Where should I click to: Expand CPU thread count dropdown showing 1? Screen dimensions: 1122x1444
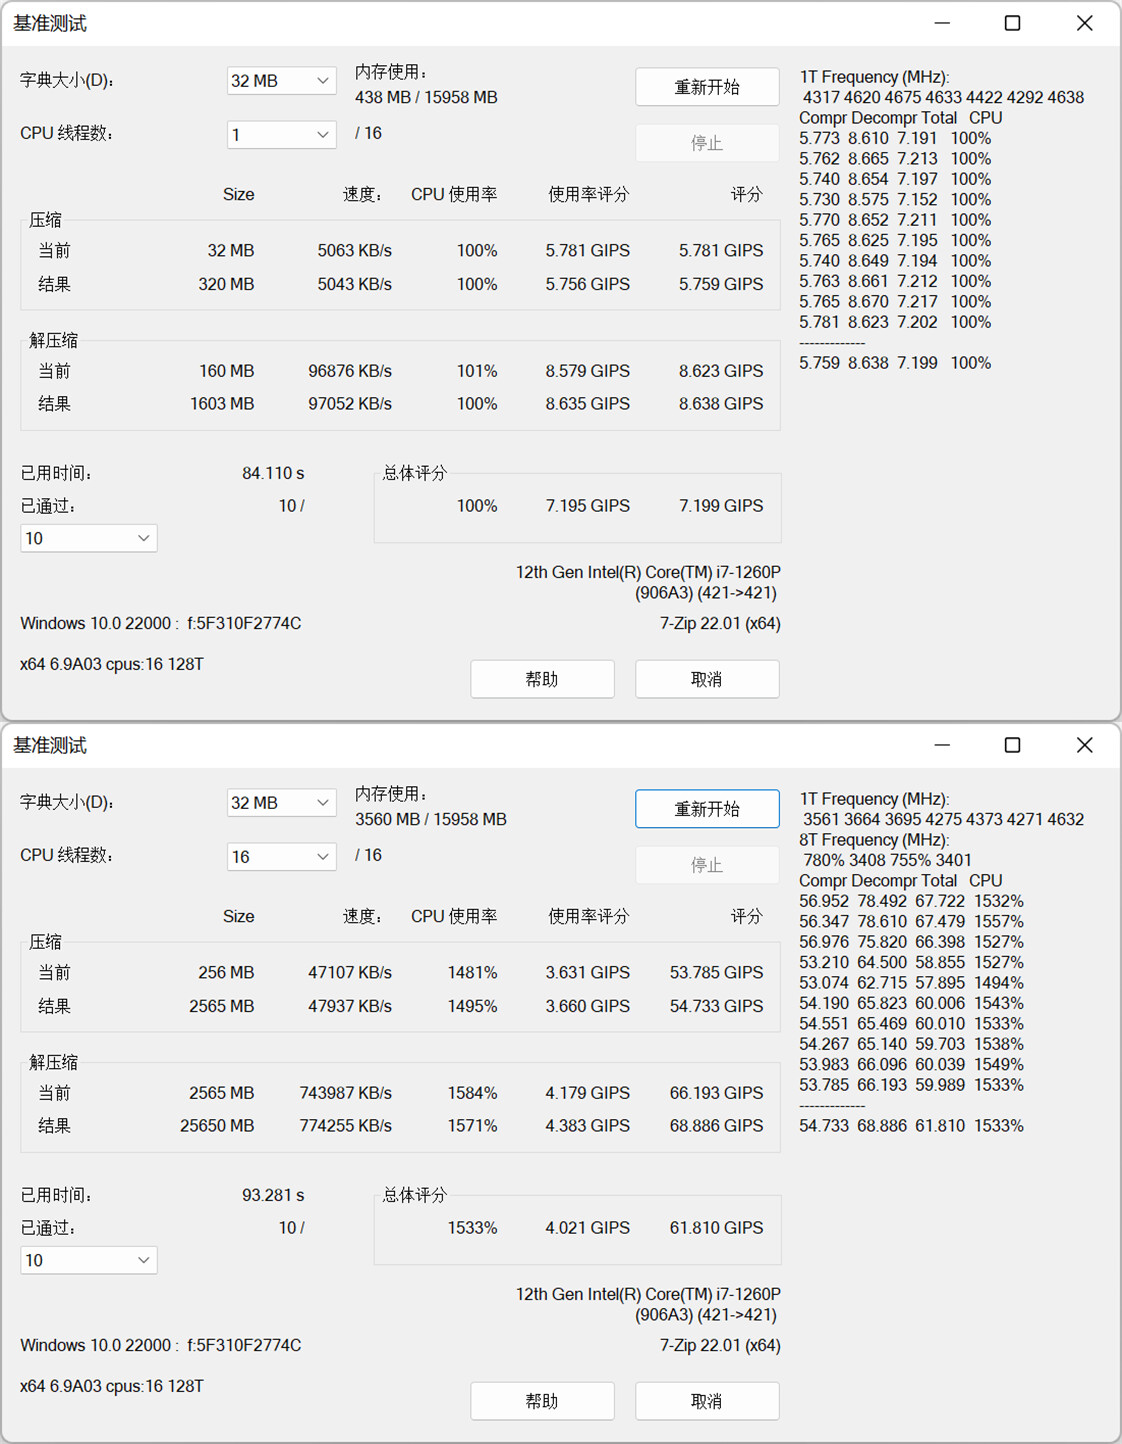pyautogui.click(x=281, y=134)
